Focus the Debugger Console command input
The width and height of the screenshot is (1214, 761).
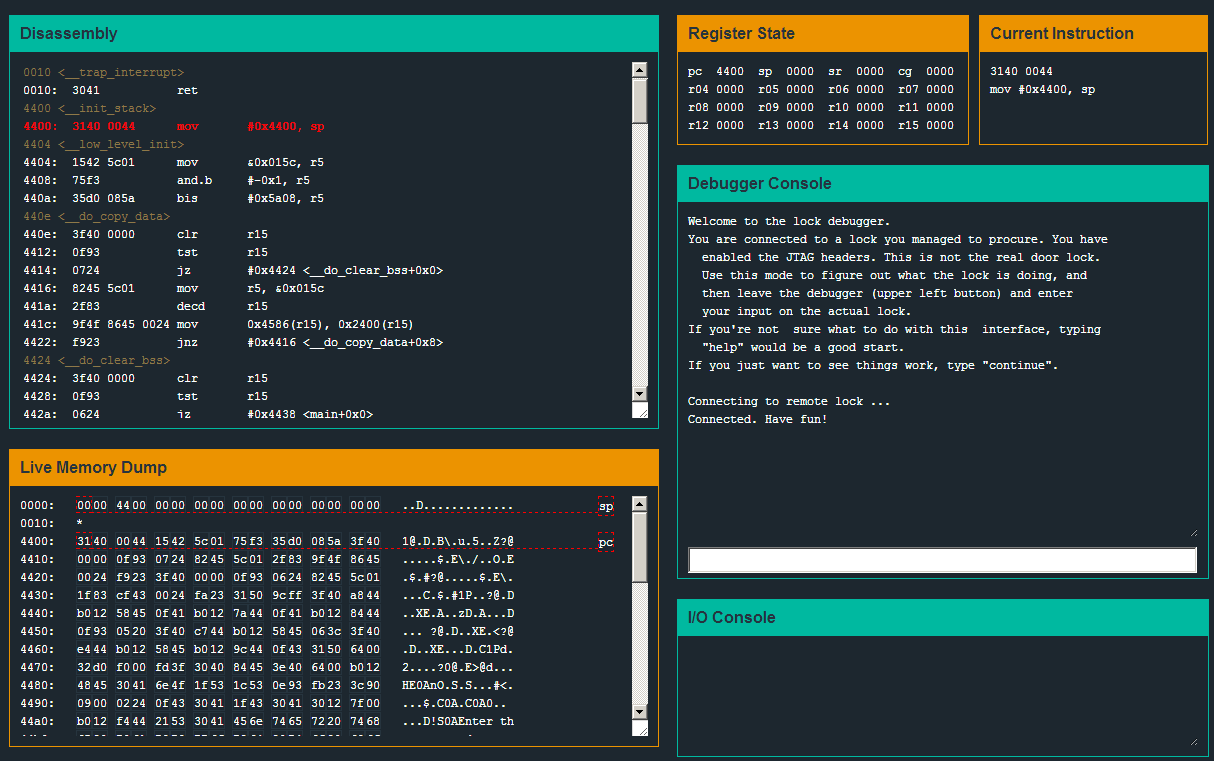942,560
